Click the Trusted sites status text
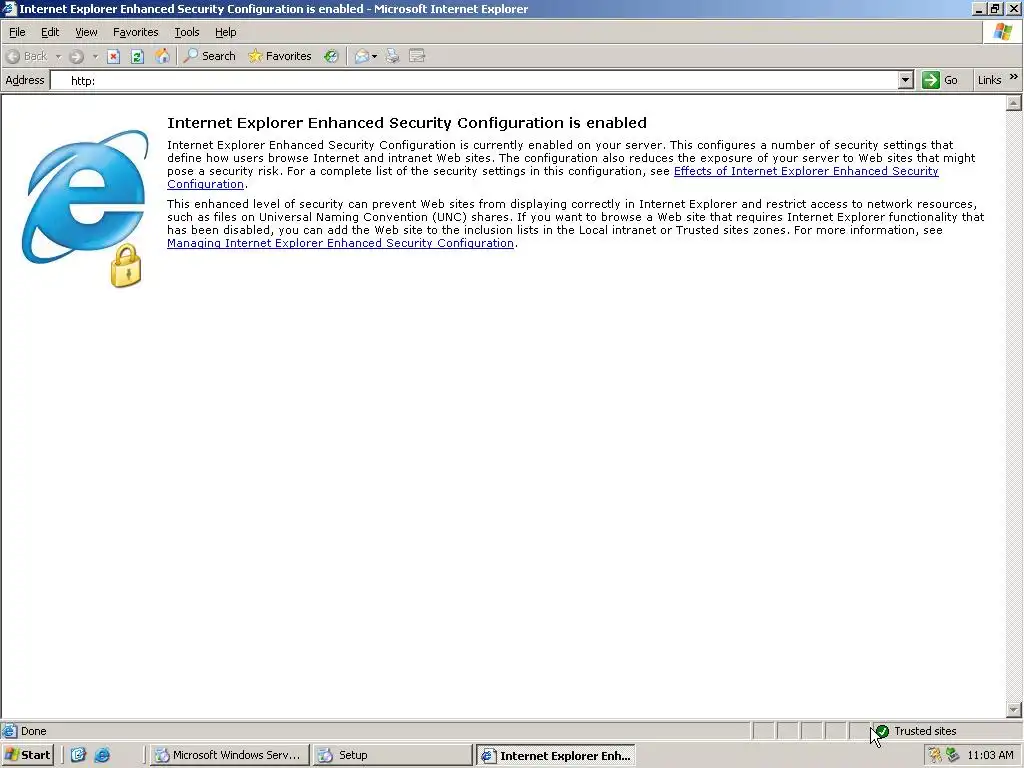The width and height of the screenshot is (1024, 768). [925, 731]
